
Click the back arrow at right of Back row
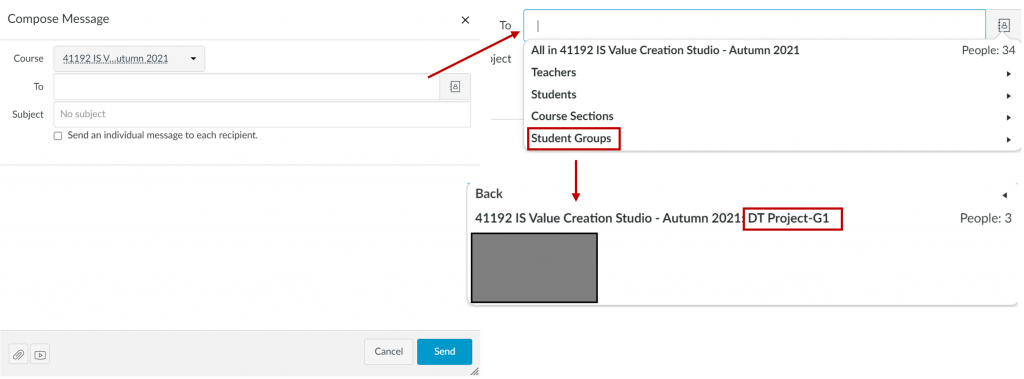(x=1004, y=195)
